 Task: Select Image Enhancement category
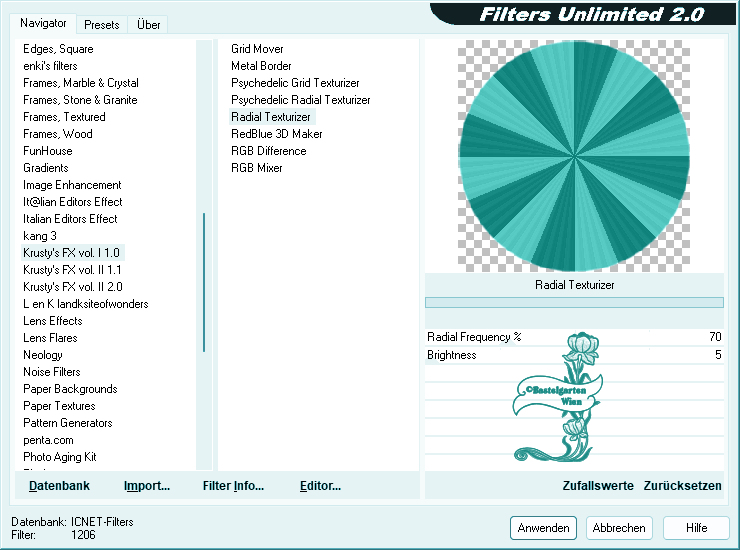(x=72, y=185)
